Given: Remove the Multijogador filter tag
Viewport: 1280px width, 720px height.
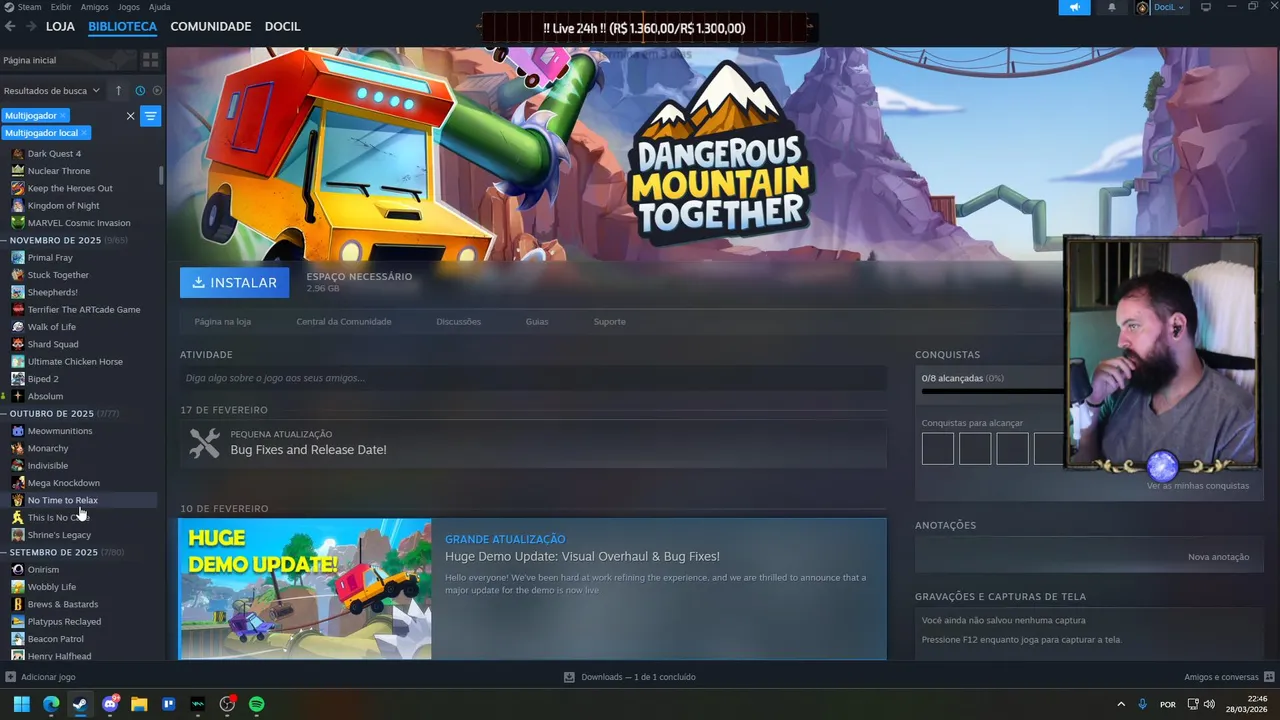Looking at the screenshot, I should tap(63, 116).
